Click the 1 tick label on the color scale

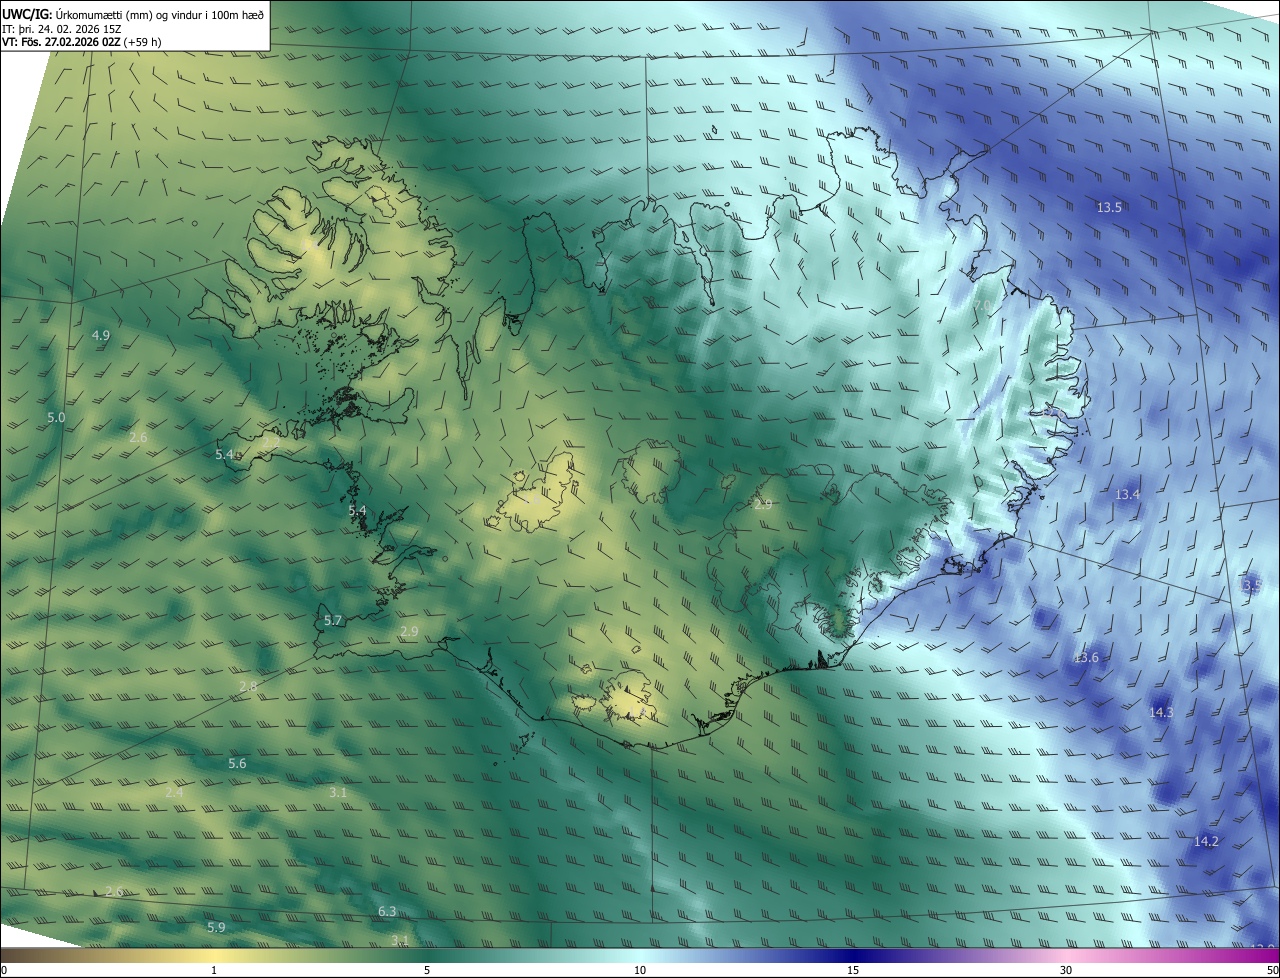[x=214, y=970]
